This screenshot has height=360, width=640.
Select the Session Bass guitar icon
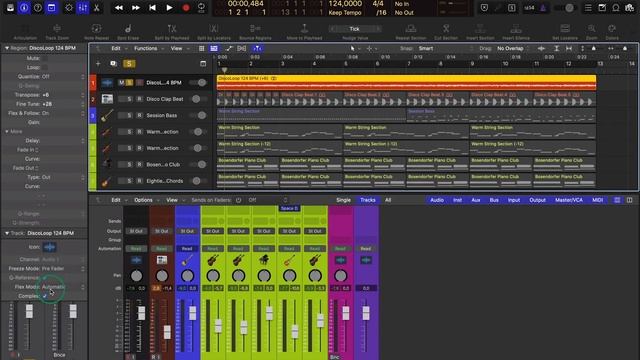tap(107, 115)
